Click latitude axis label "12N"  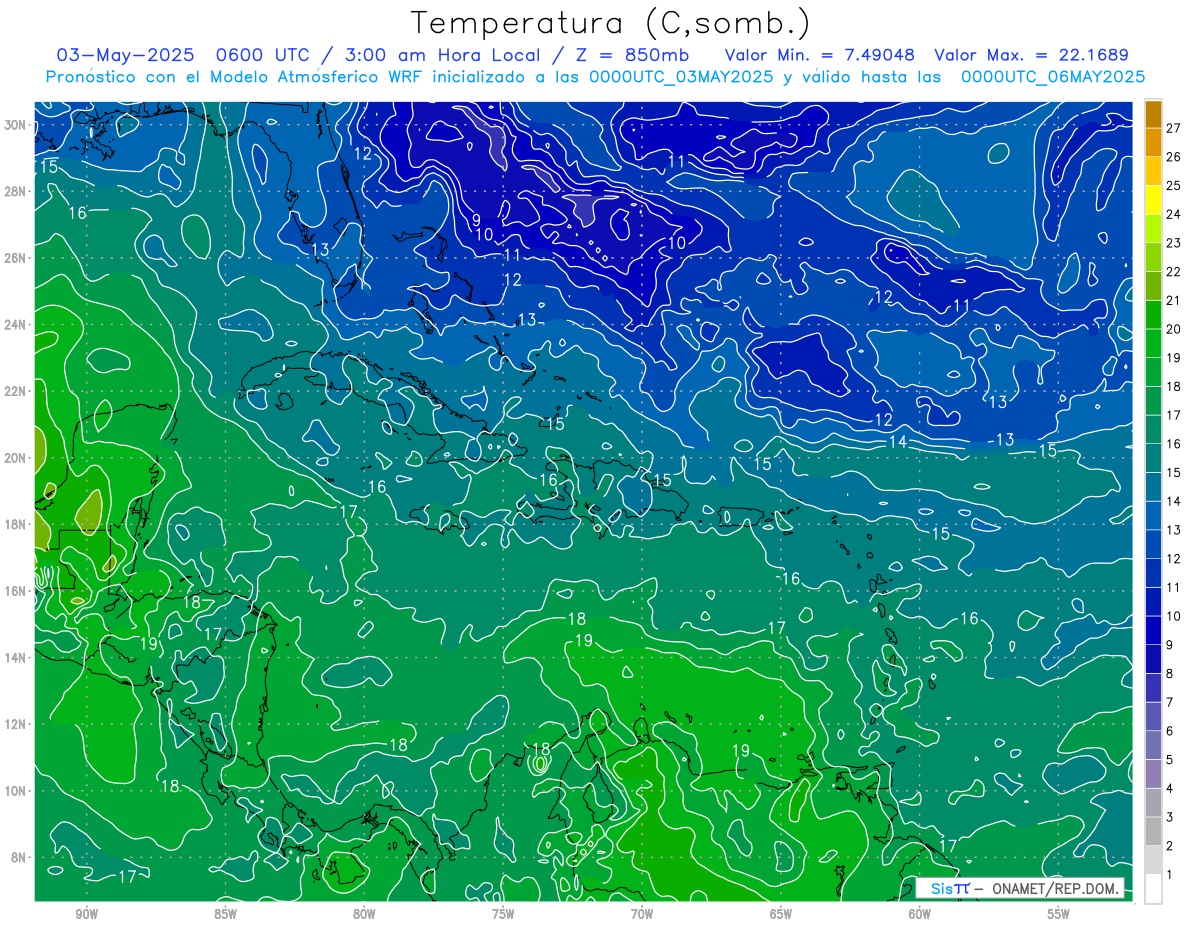(15, 724)
